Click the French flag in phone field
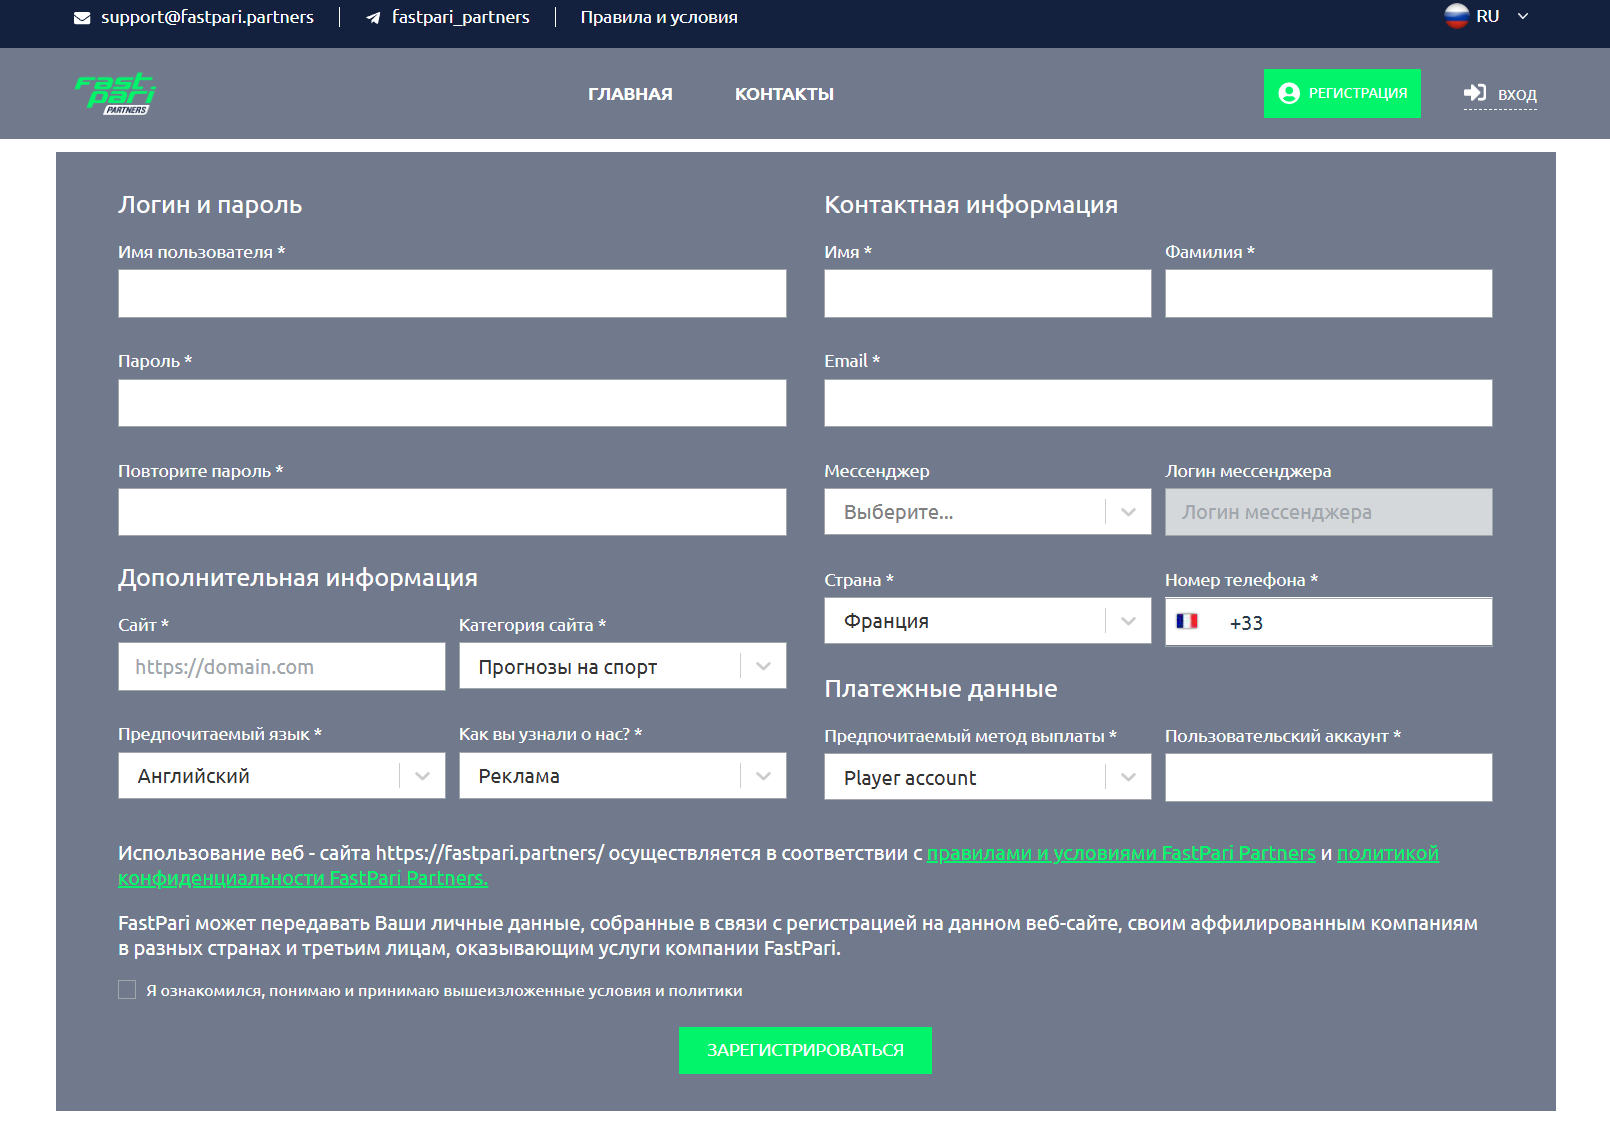The height and width of the screenshot is (1121, 1610). pyautogui.click(x=1187, y=621)
